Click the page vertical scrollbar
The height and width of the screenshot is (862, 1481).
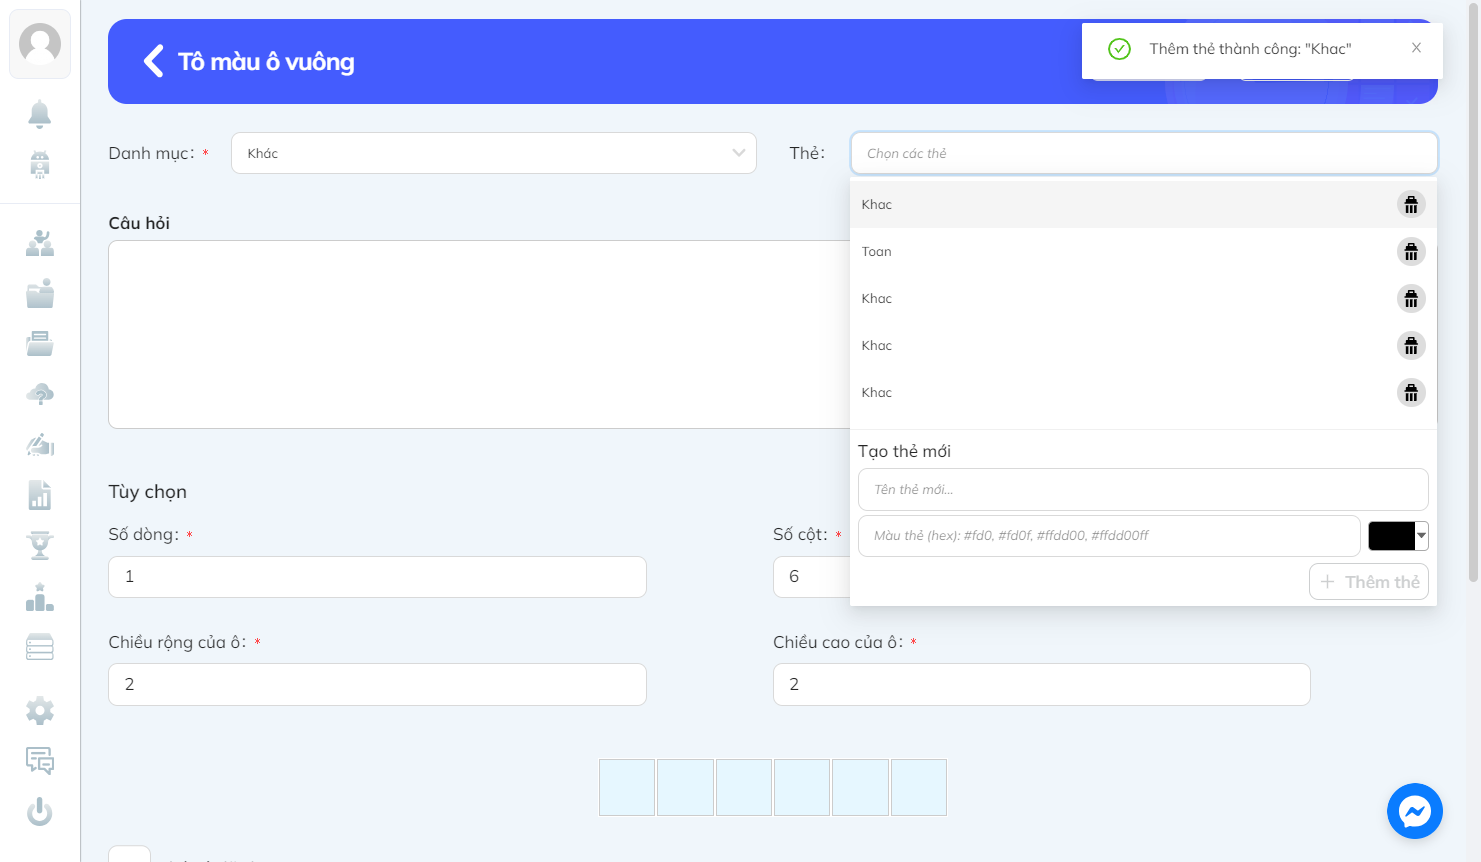tap(1473, 290)
